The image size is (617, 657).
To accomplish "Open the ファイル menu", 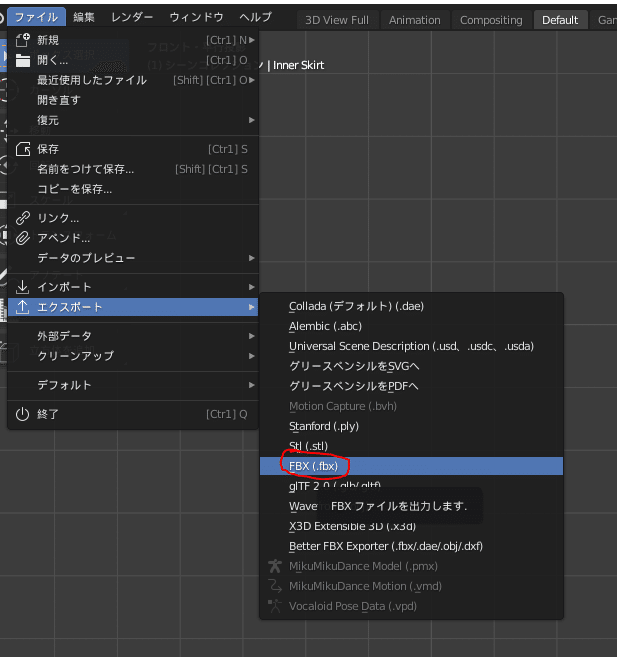I will point(36,17).
